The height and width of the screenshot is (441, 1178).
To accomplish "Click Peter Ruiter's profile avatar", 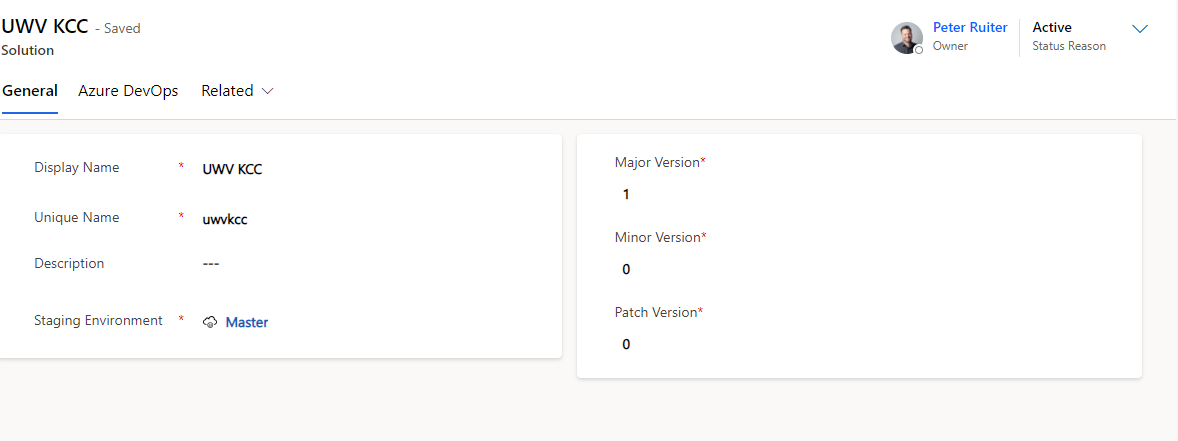I will tap(907, 38).
